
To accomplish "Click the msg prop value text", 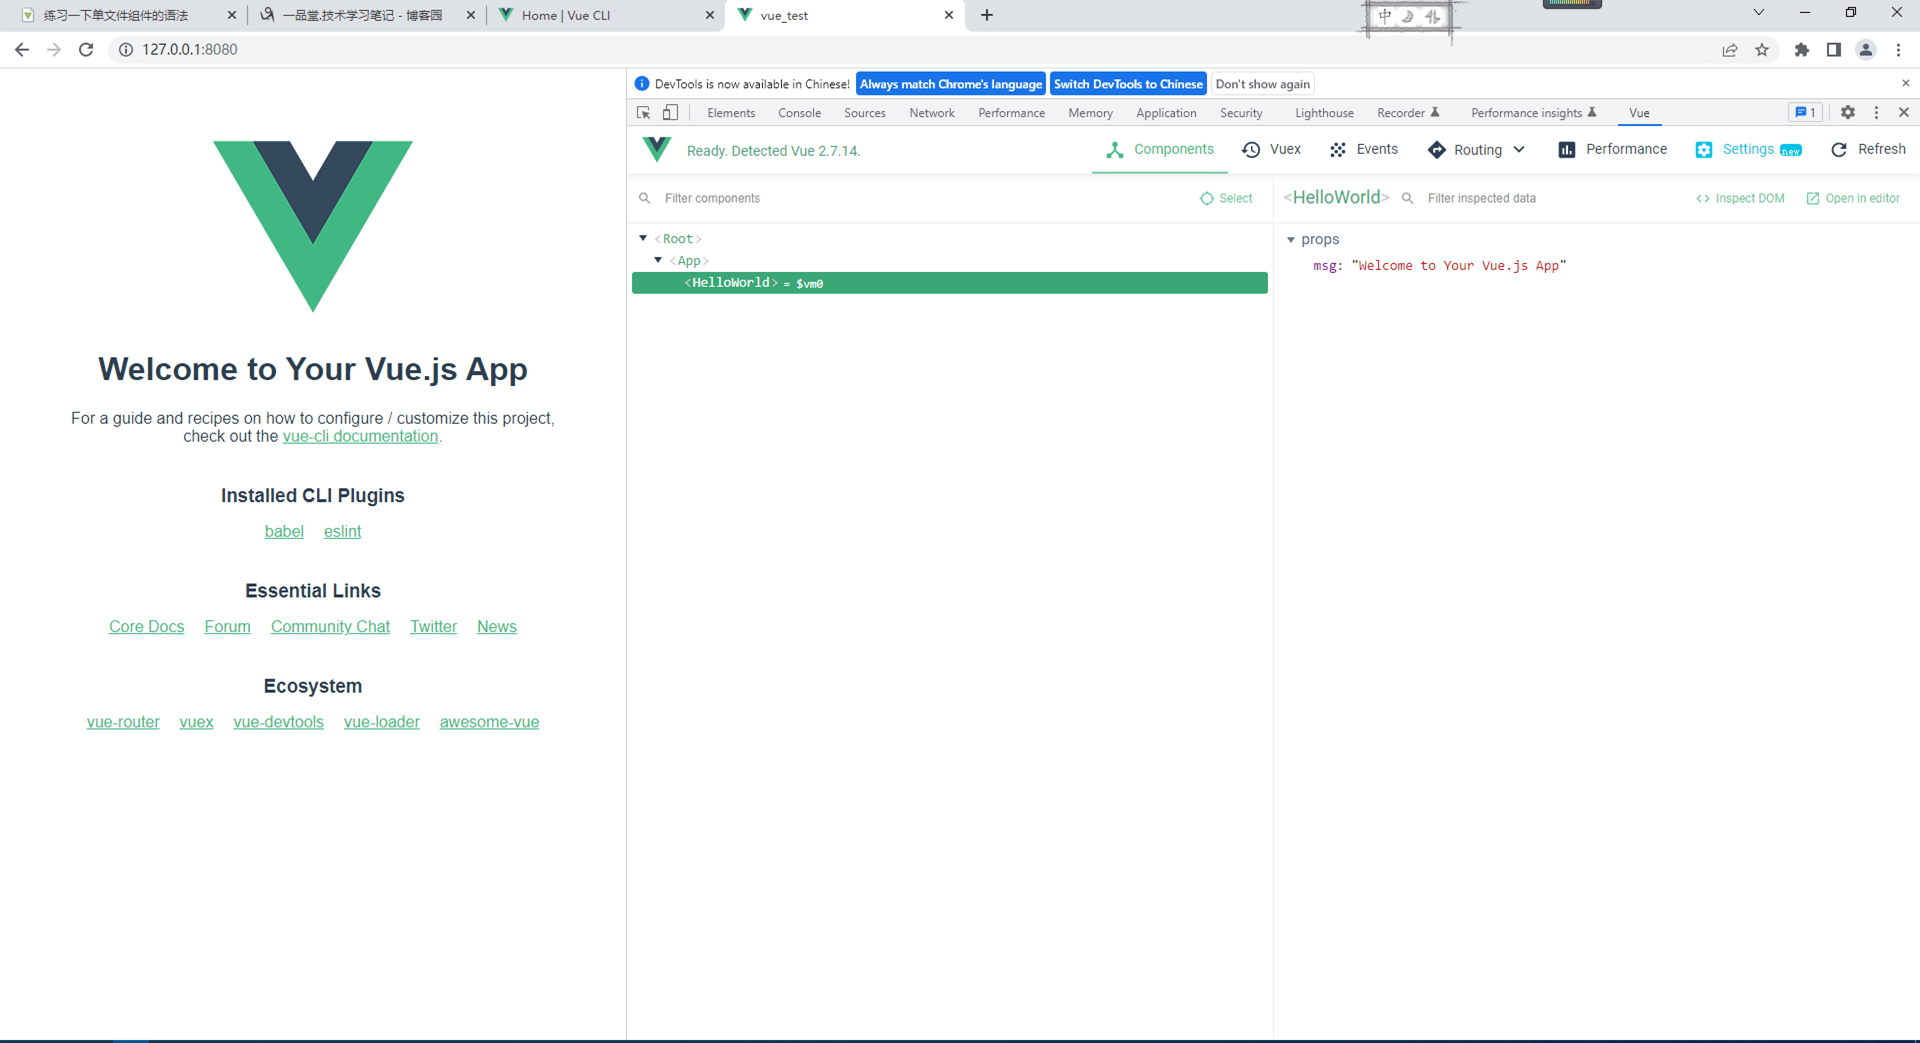I will [x=1459, y=265].
